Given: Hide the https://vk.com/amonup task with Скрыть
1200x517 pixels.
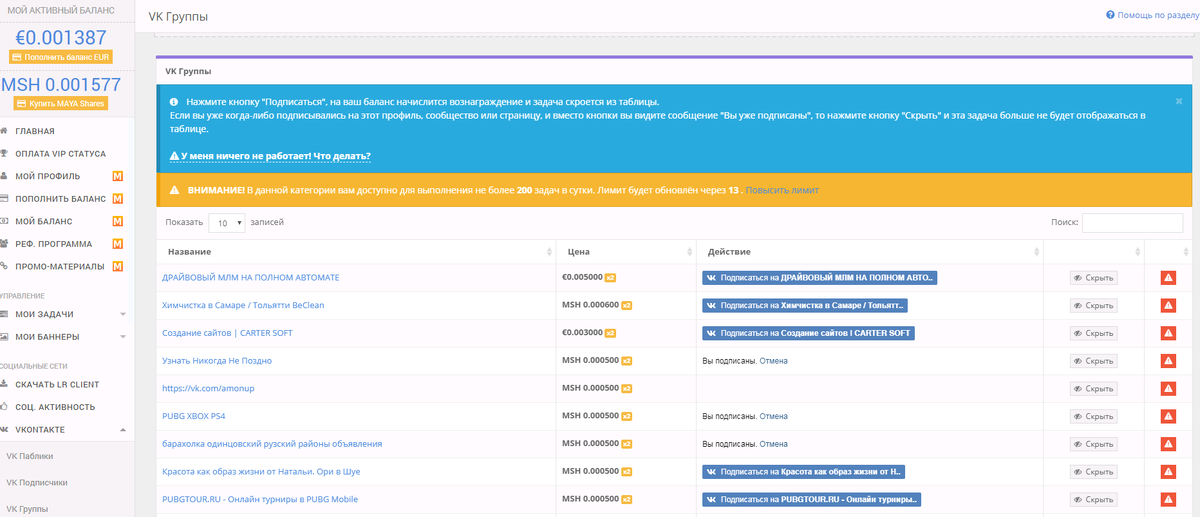Looking at the screenshot, I should click(x=1093, y=388).
